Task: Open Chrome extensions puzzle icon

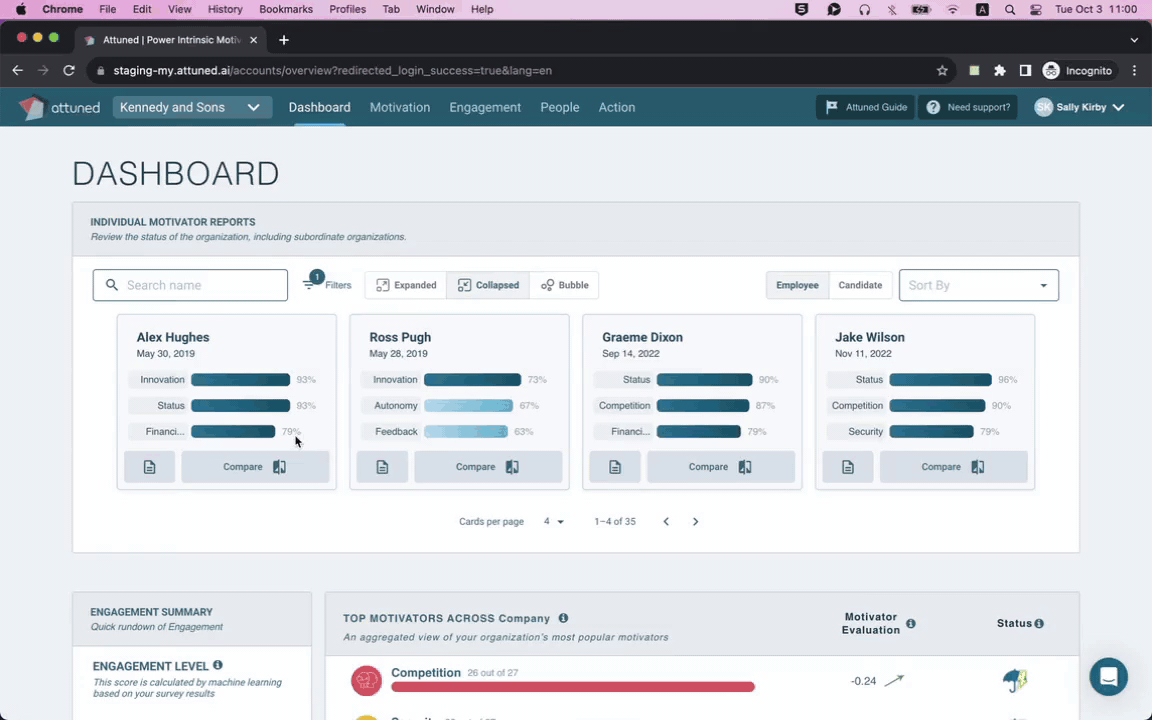Action: [x=999, y=71]
